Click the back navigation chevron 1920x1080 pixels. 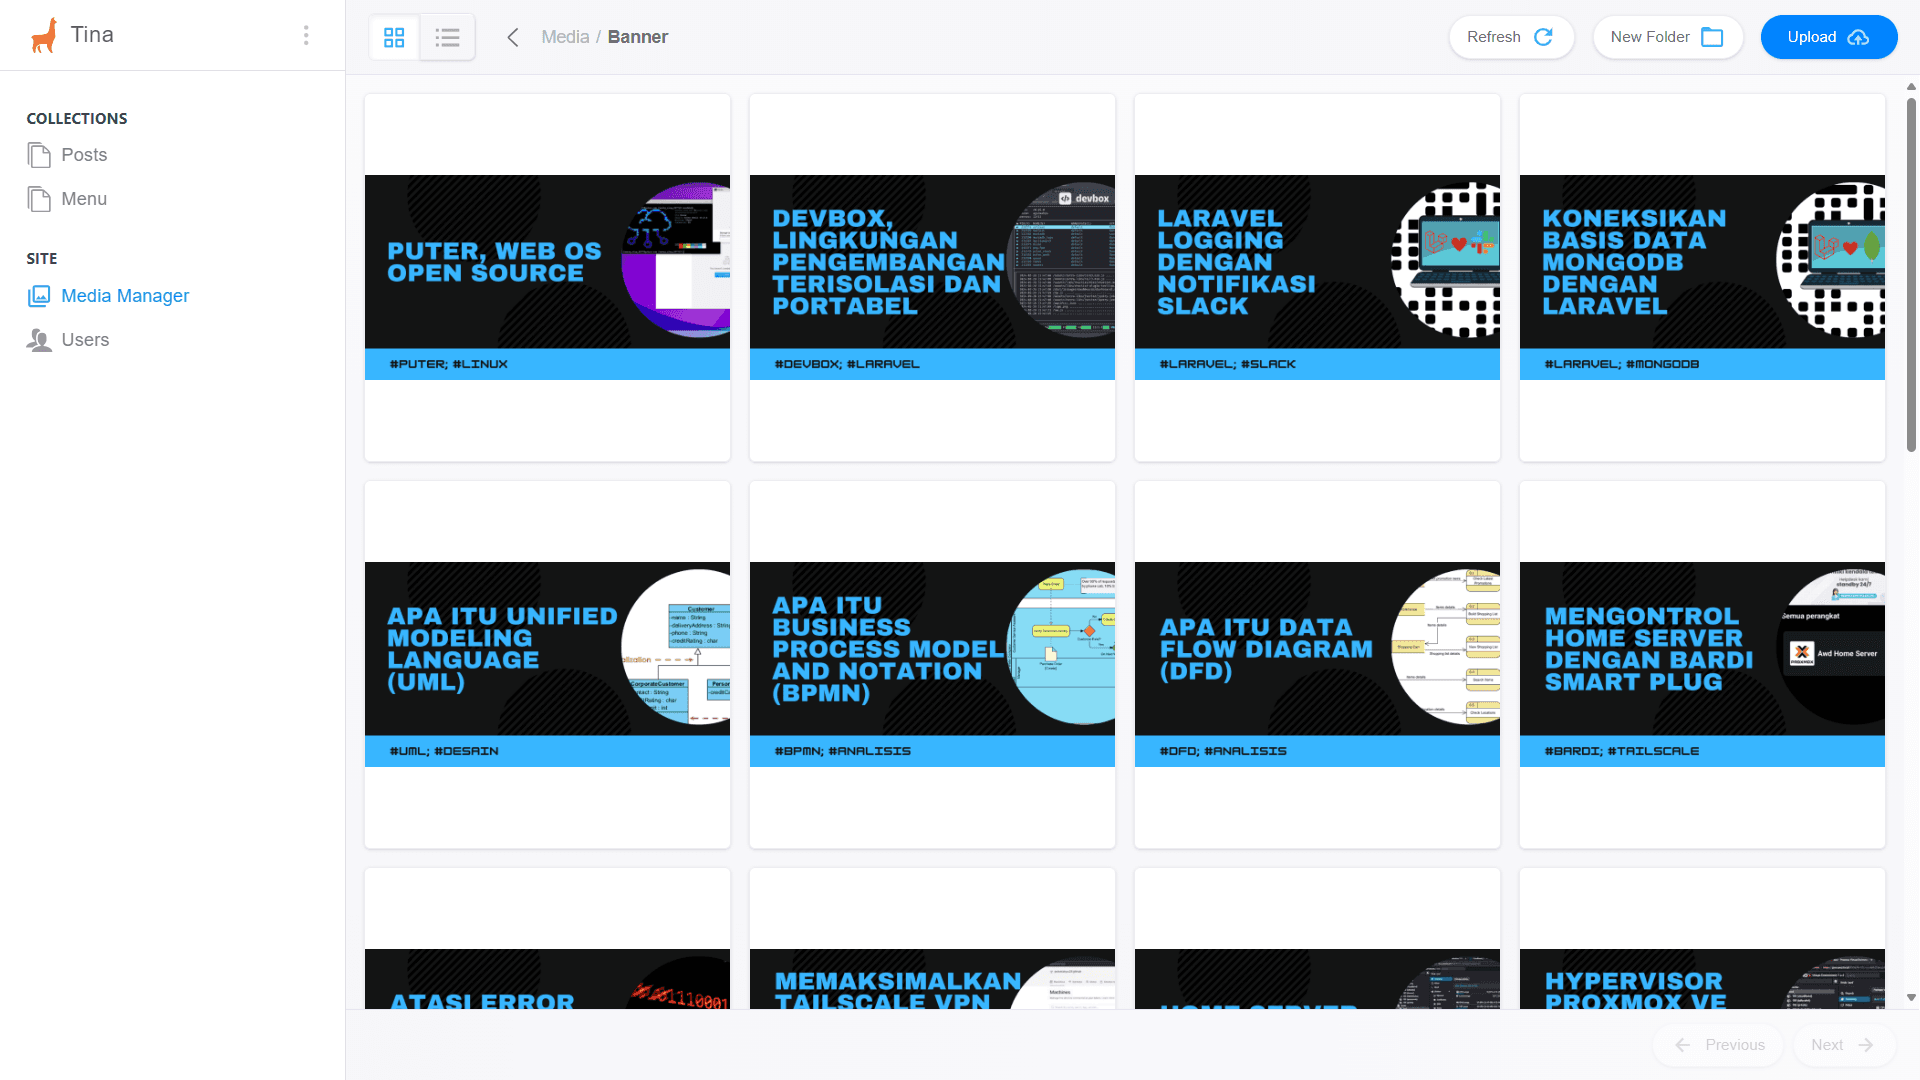pos(513,36)
